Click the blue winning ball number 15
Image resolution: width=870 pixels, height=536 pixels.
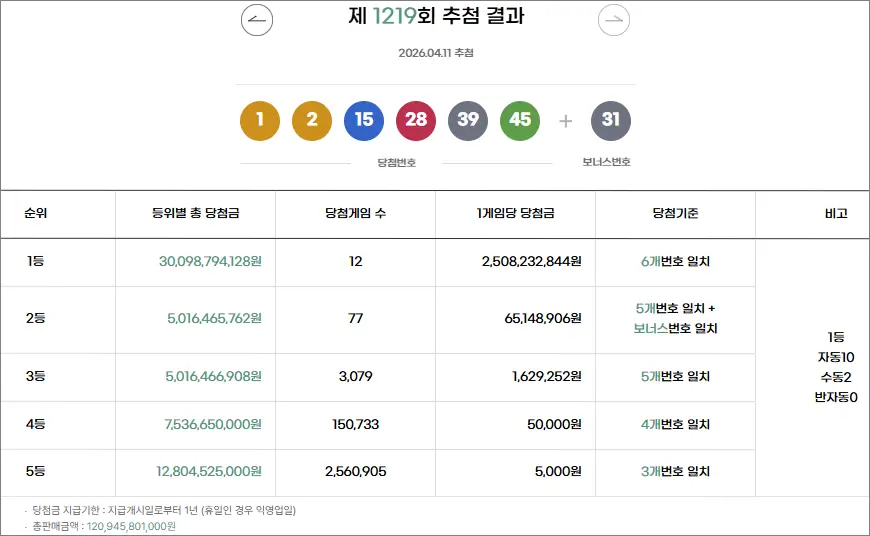(364, 121)
